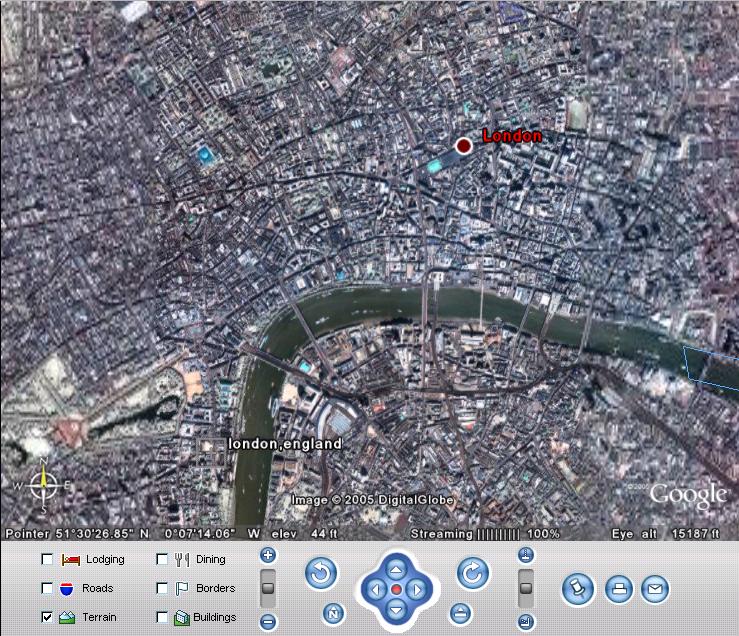Click the fork and knife icon beside Dining
Viewport: 739px width, 636px height.
tap(182, 560)
